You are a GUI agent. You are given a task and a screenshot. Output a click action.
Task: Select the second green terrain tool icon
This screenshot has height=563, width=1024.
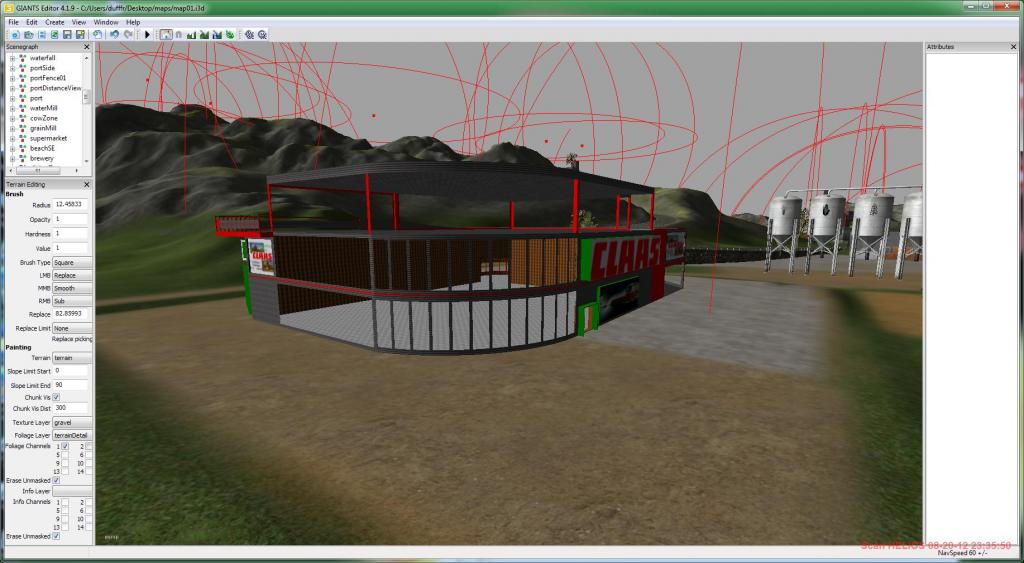coord(204,35)
